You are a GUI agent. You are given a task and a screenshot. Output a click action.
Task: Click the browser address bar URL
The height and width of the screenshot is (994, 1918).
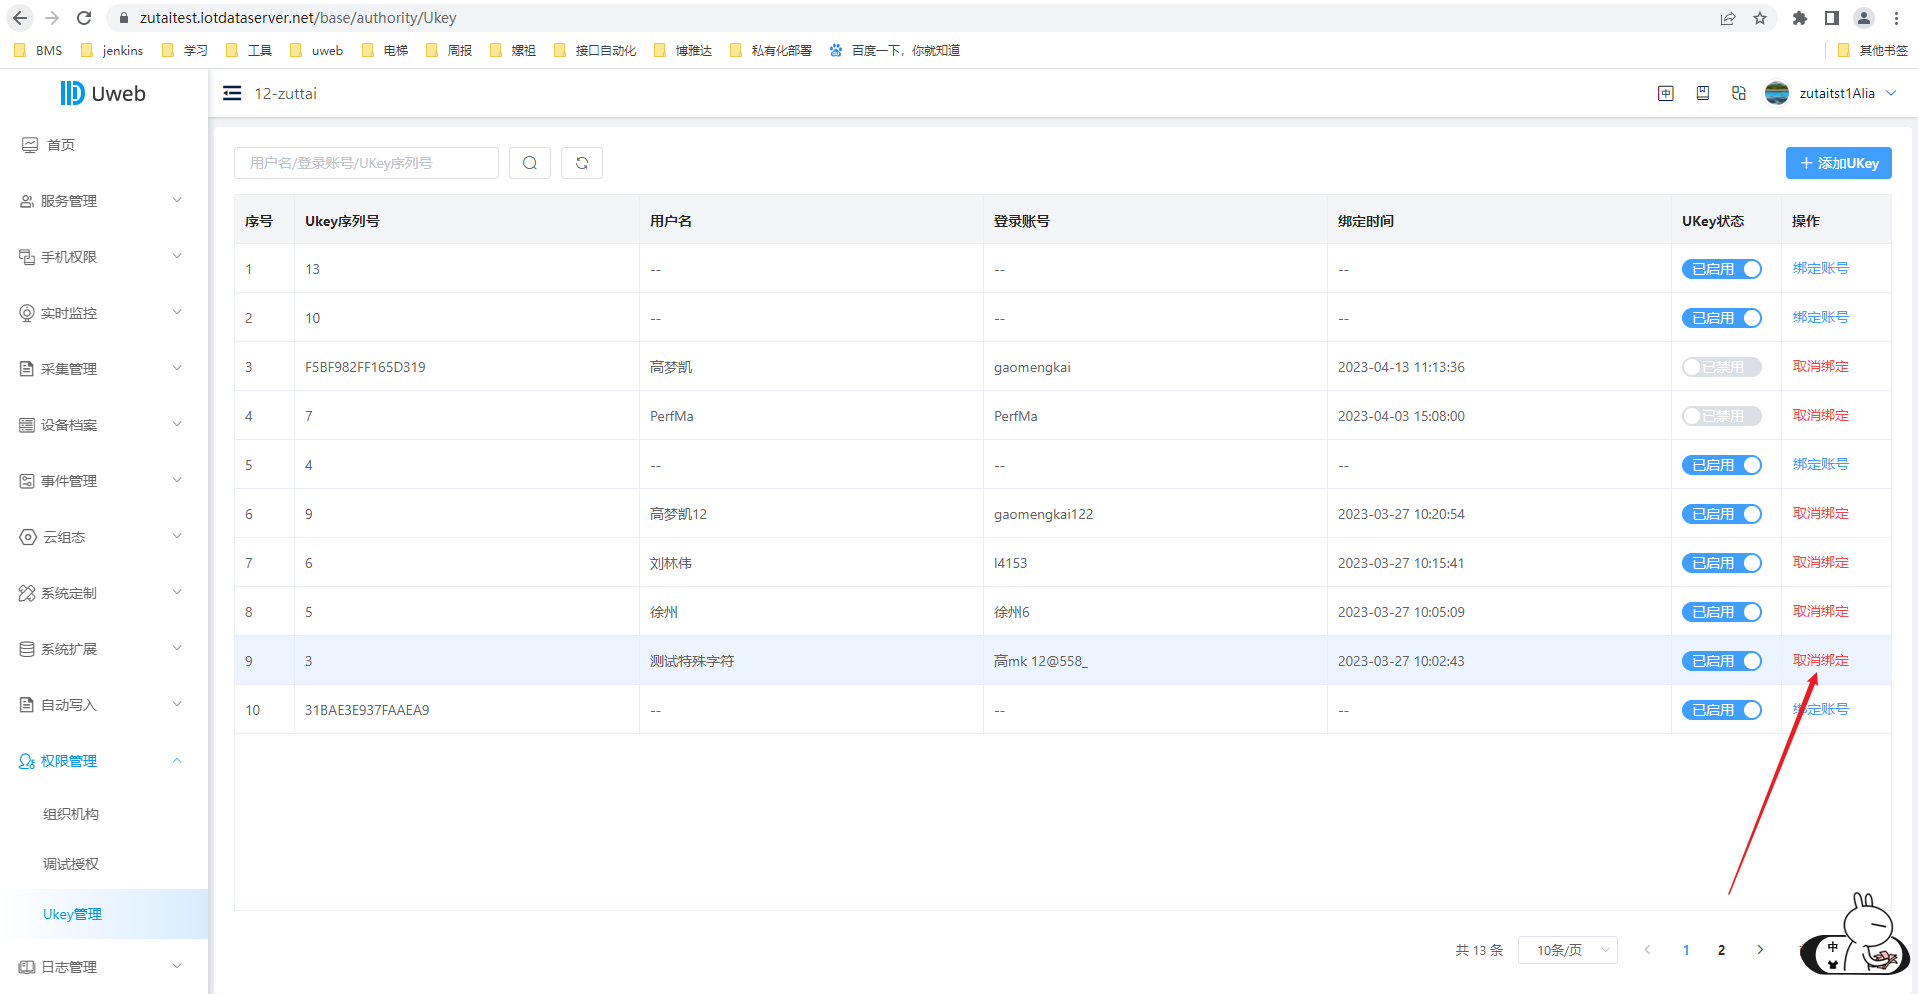298,18
